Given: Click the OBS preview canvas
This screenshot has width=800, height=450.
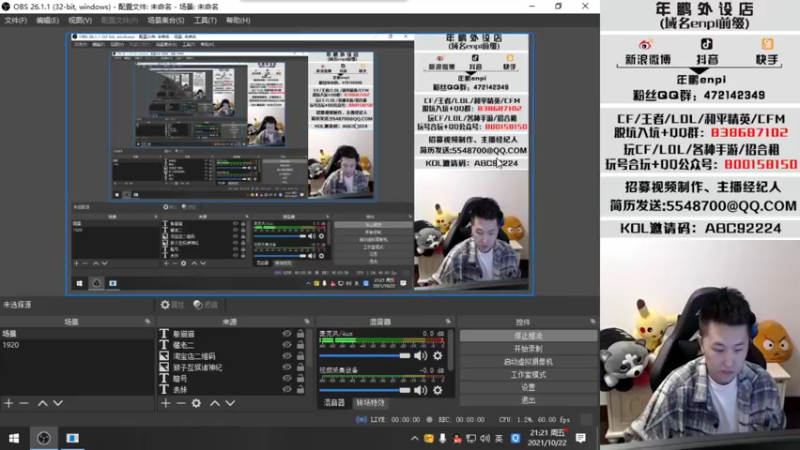Looking at the screenshot, I should pyautogui.click(x=300, y=164).
